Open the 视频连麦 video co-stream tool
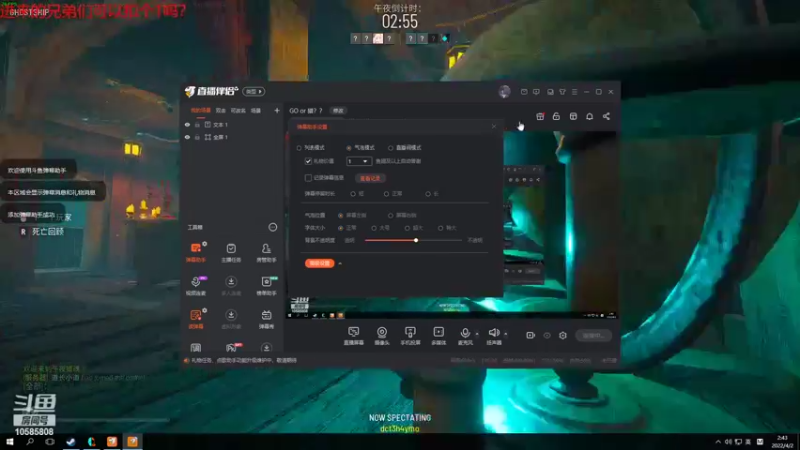 coord(195,285)
